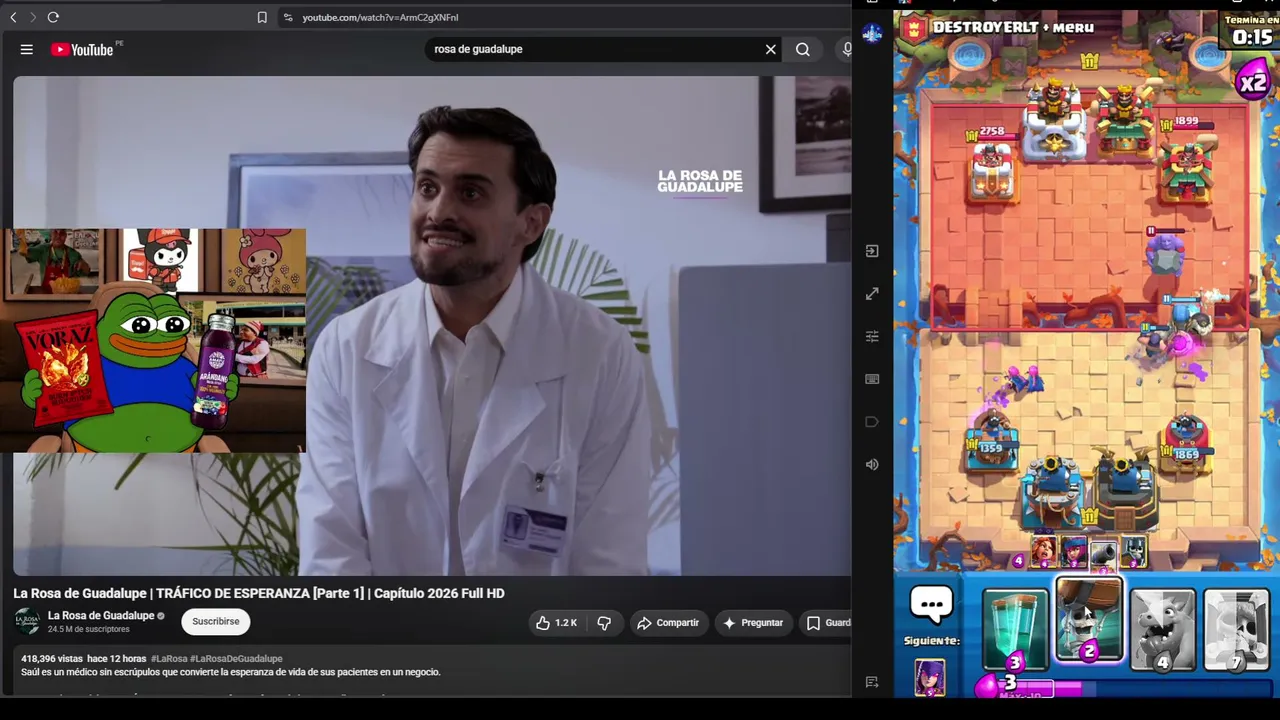Open the La Rosa de Guadalupe channel name

coord(101,615)
